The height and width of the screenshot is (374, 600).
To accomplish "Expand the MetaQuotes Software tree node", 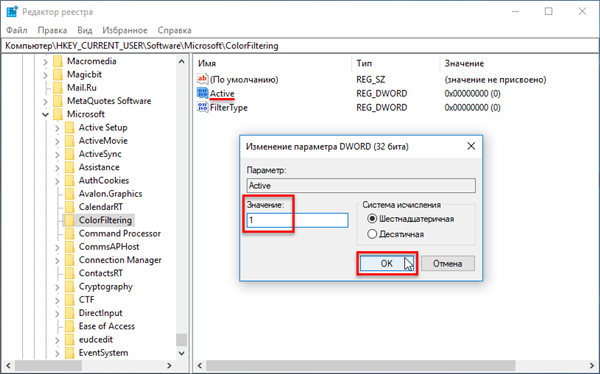I will 46,101.
